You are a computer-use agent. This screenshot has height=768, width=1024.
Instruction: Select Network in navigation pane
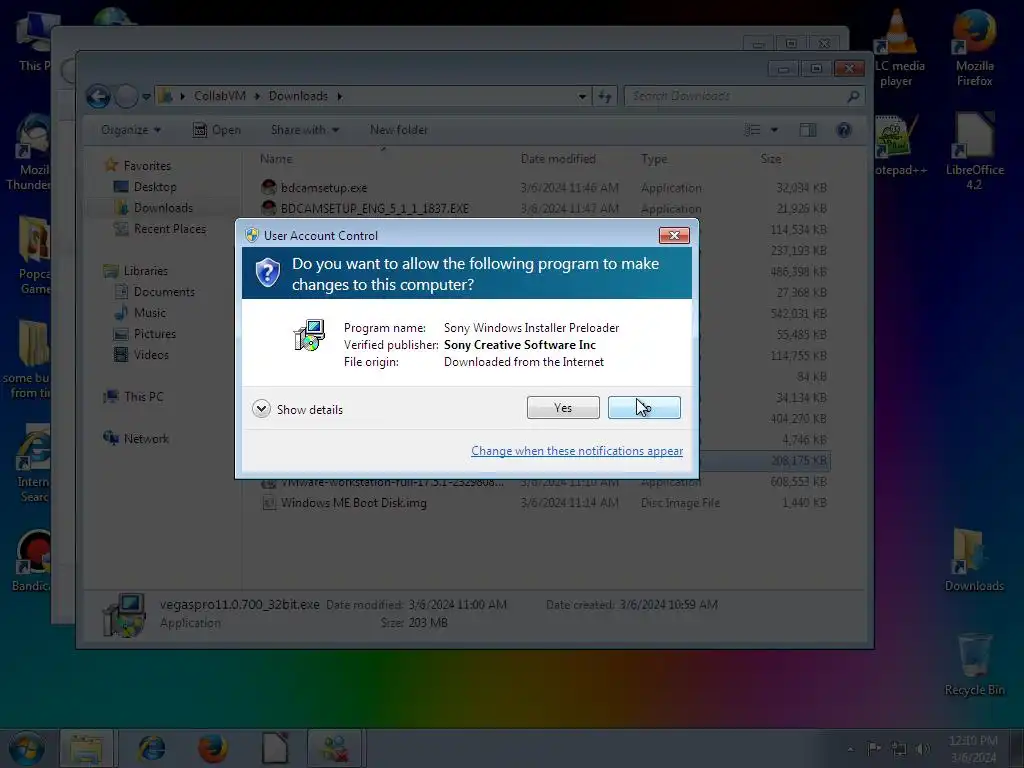coord(146,439)
